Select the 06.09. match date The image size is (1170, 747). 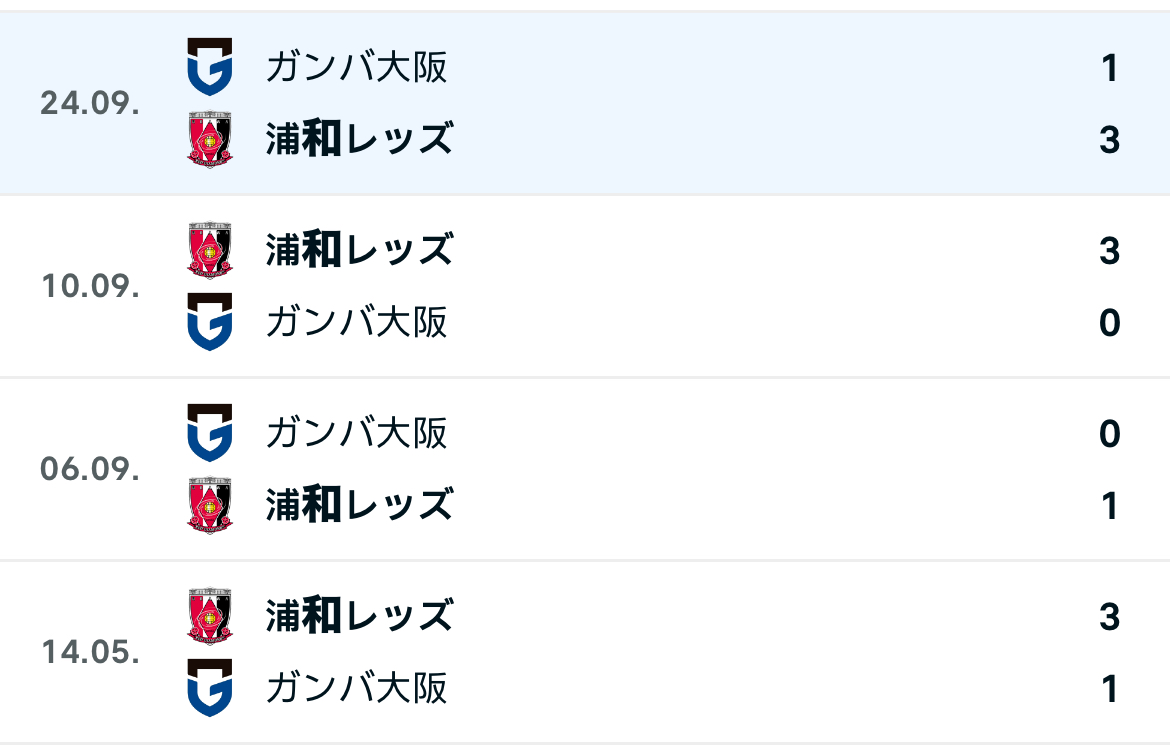[90, 470]
